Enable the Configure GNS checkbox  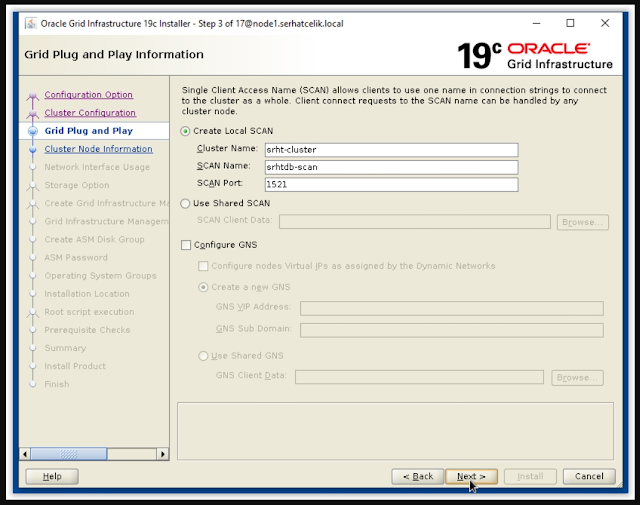coord(186,245)
